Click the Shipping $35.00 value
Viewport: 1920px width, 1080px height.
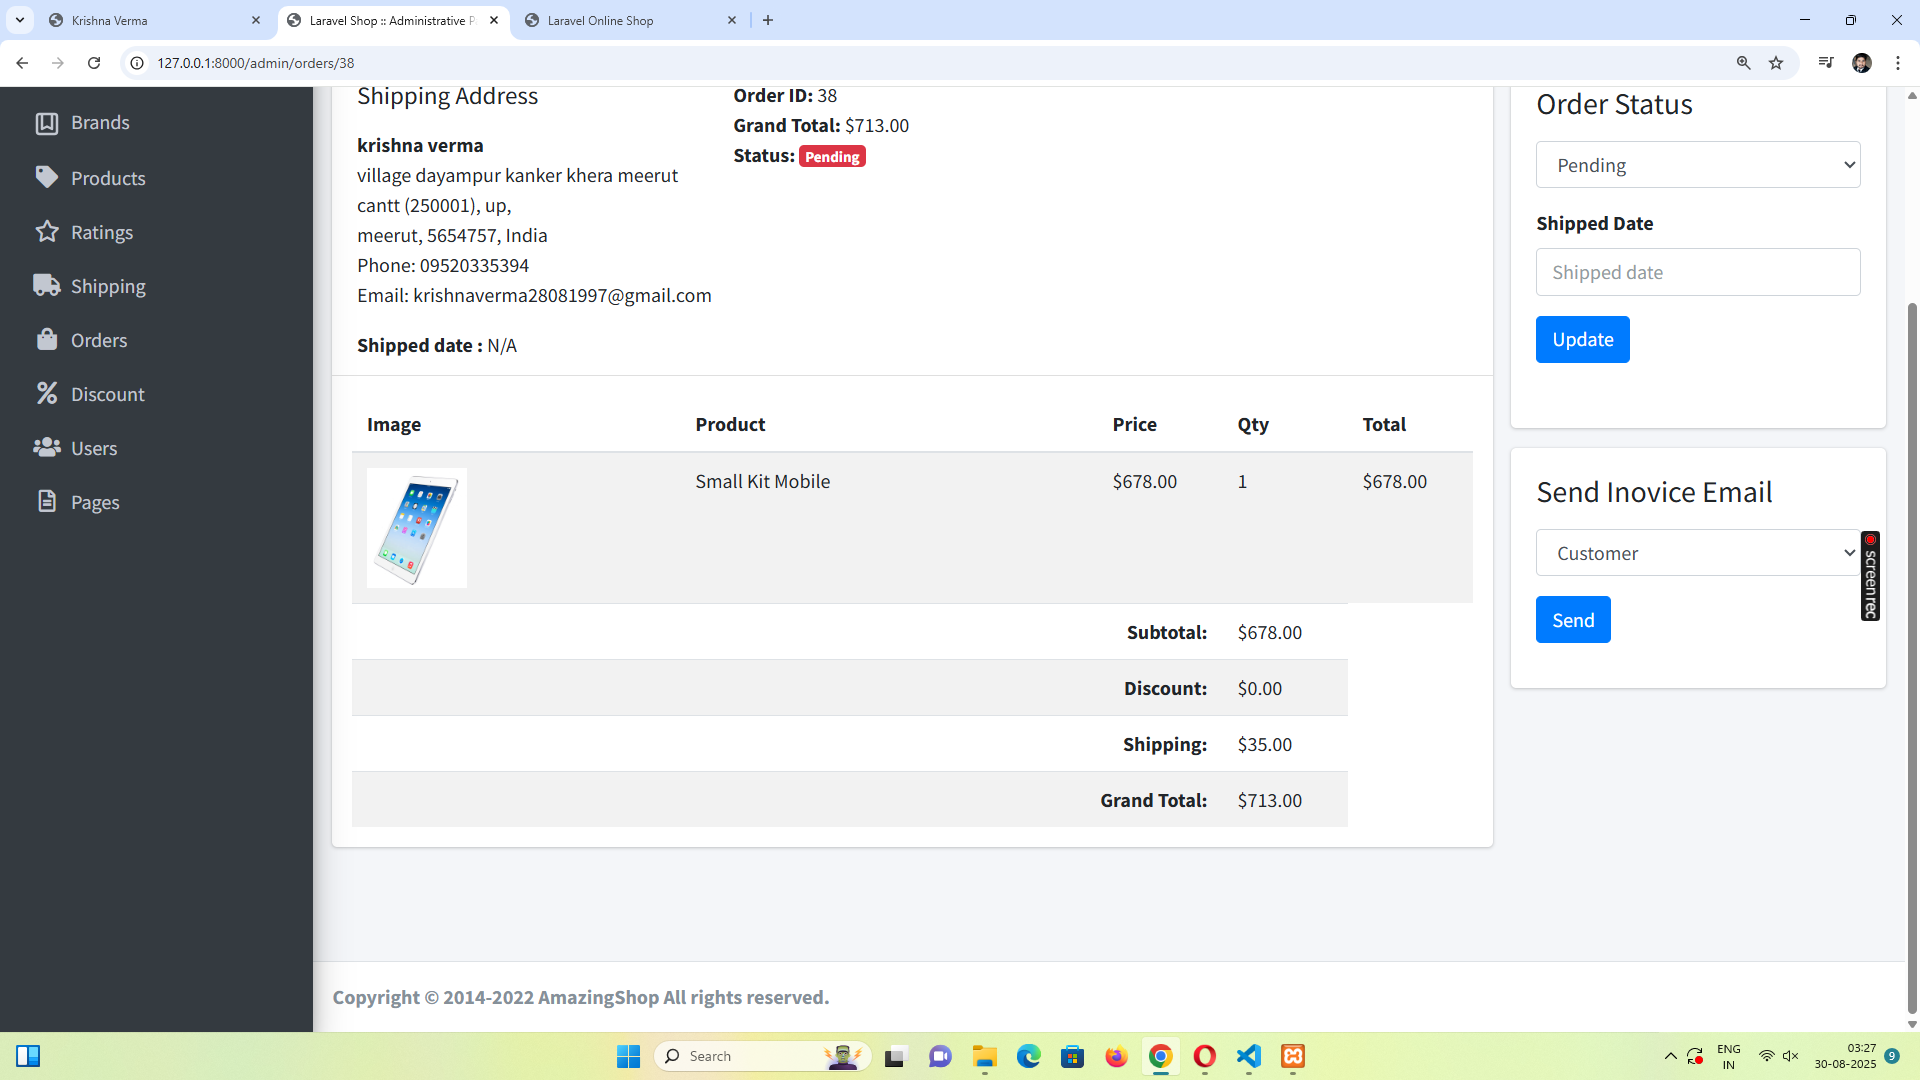[1264, 744]
